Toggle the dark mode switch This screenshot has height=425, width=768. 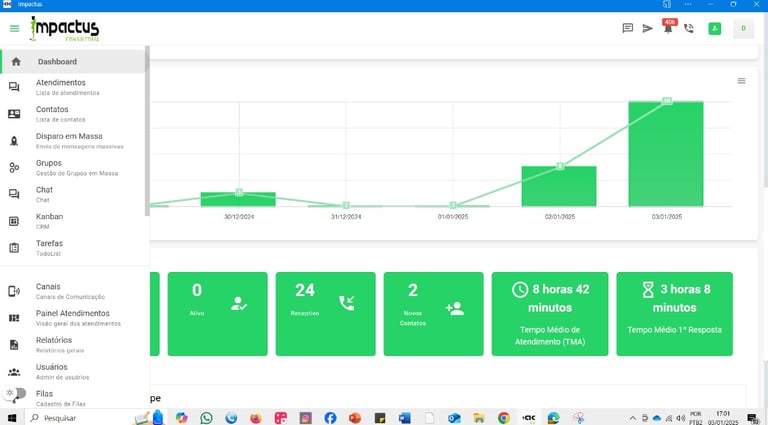[x=16, y=393]
